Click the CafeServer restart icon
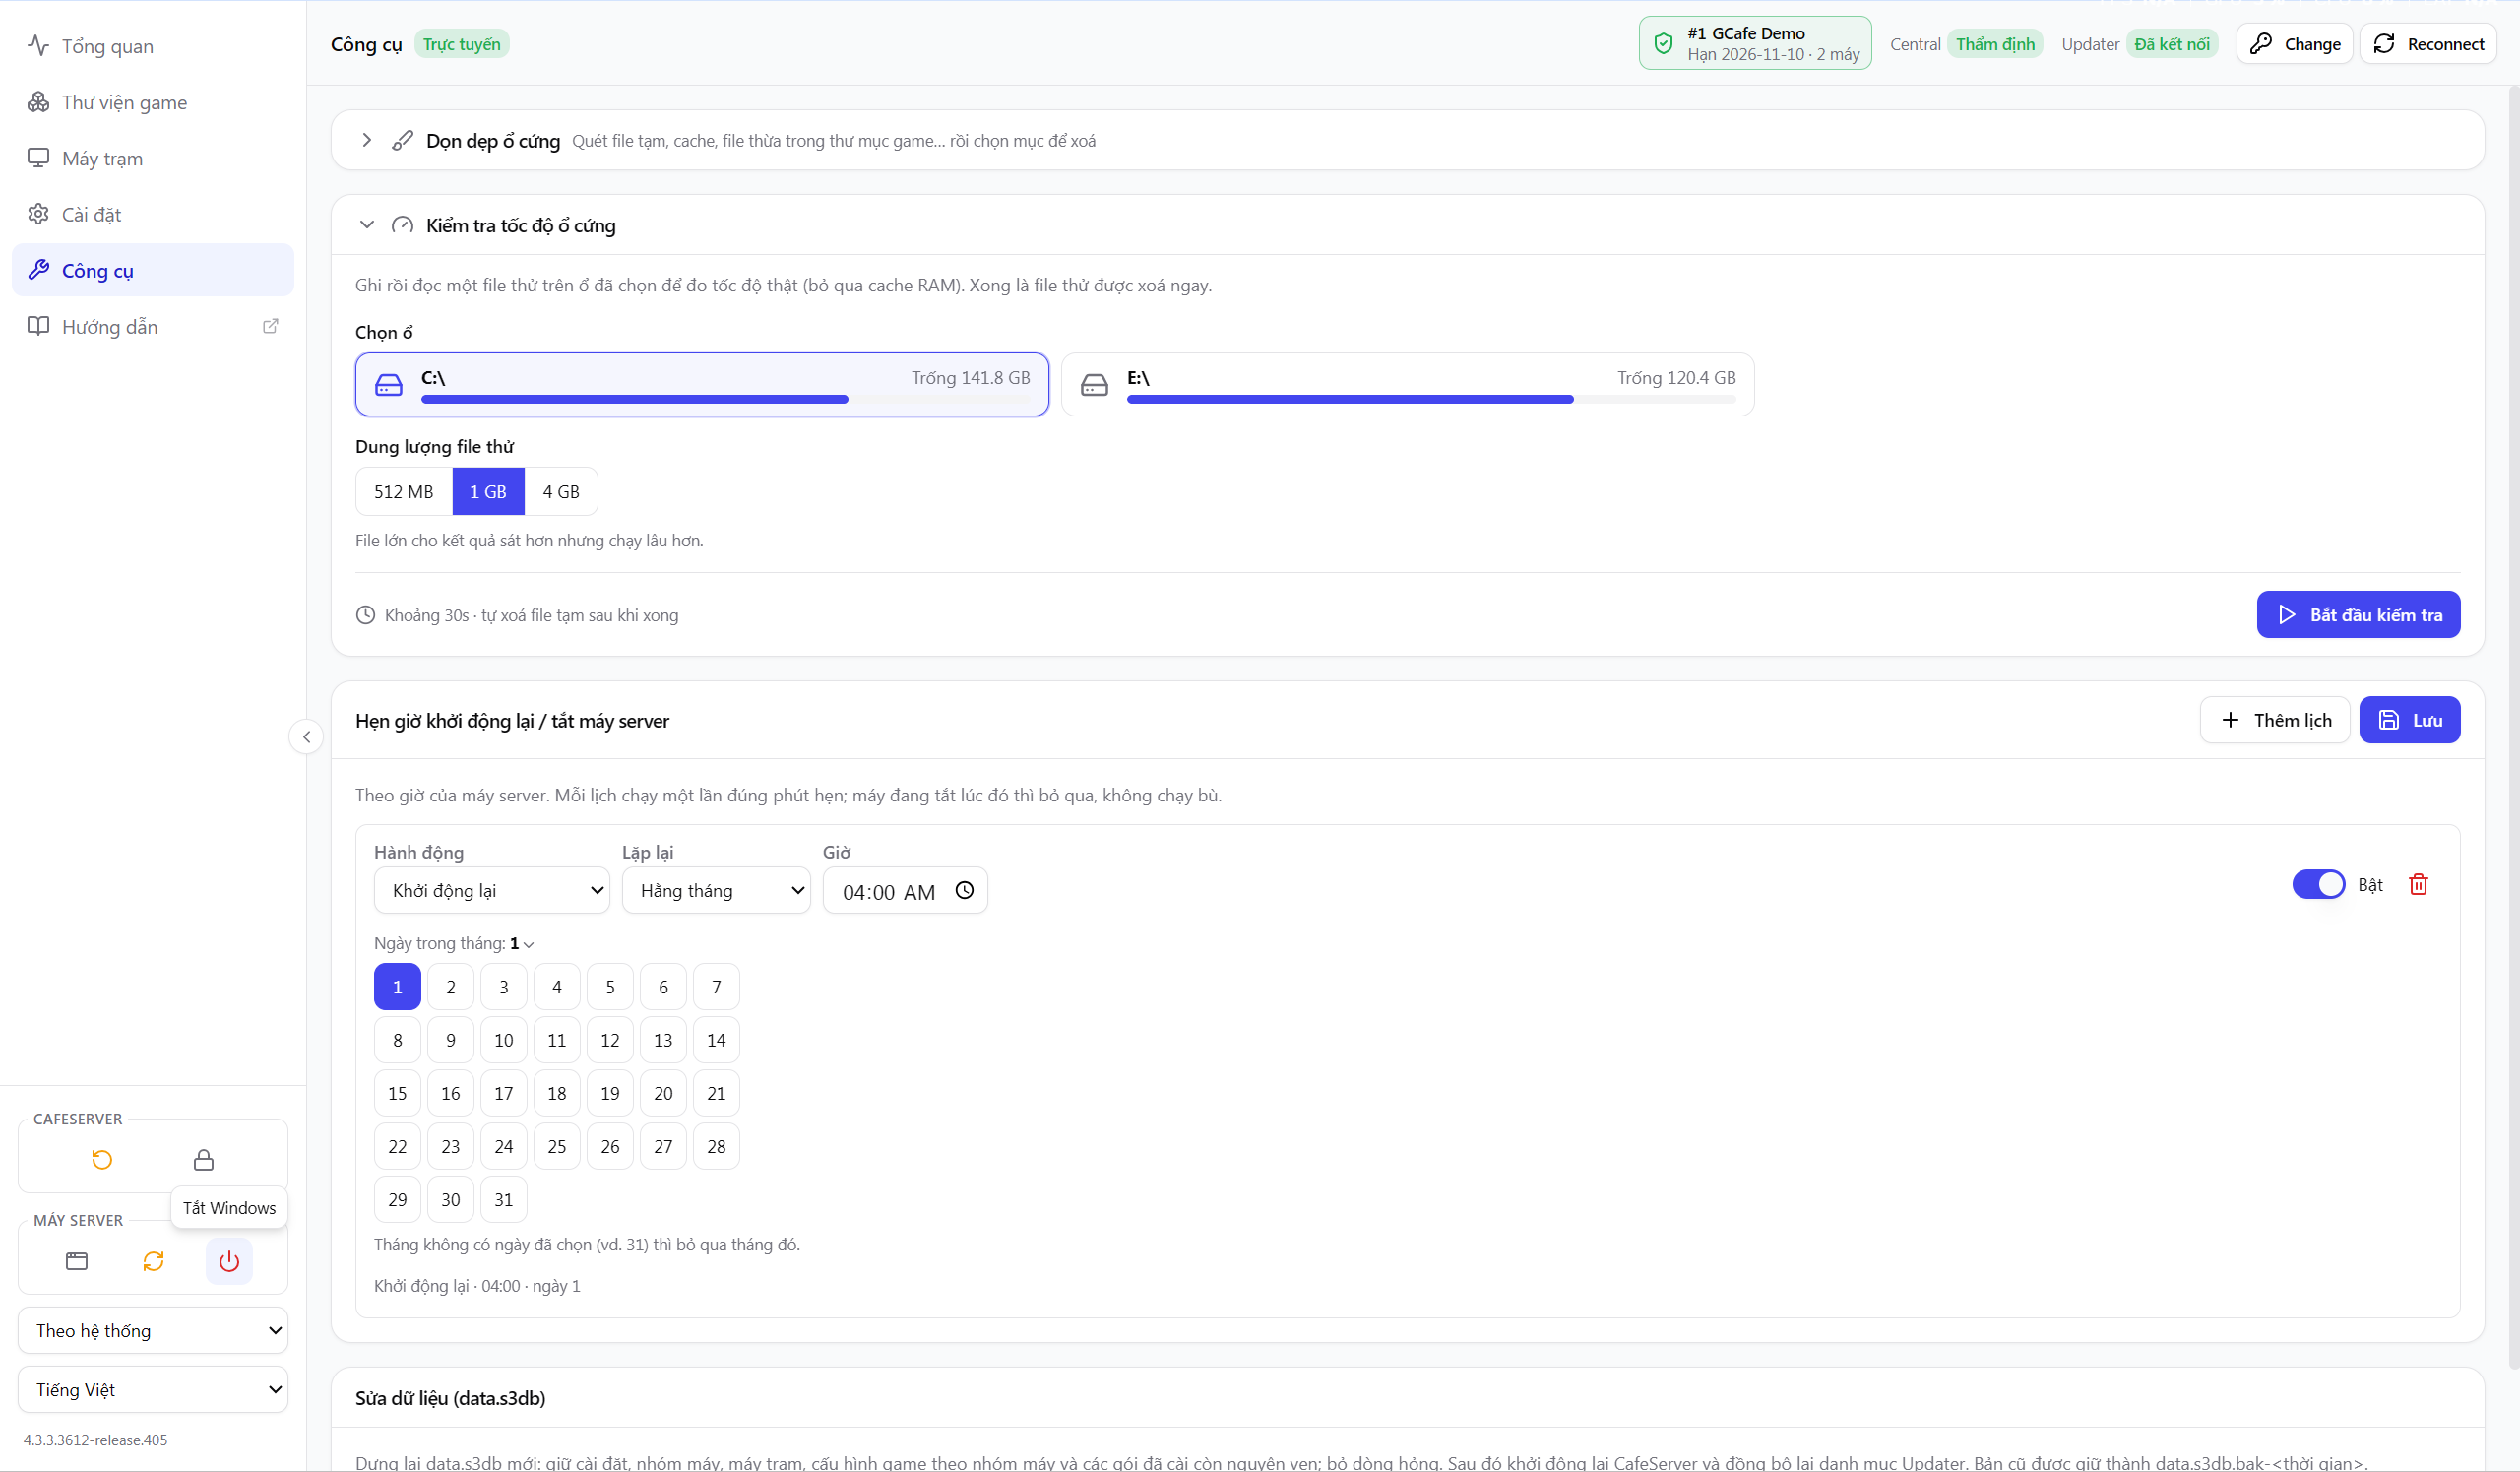Viewport: 2520px width, 1472px height. pyautogui.click(x=102, y=1160)
